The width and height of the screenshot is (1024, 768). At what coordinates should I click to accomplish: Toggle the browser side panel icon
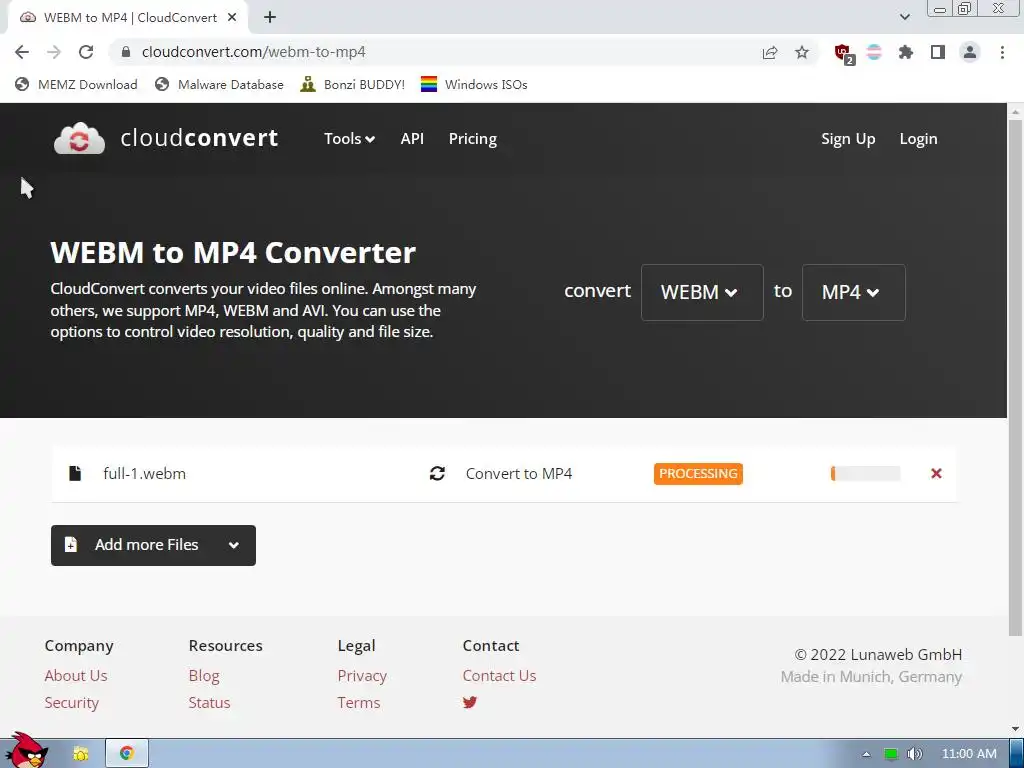pos(938,52)
